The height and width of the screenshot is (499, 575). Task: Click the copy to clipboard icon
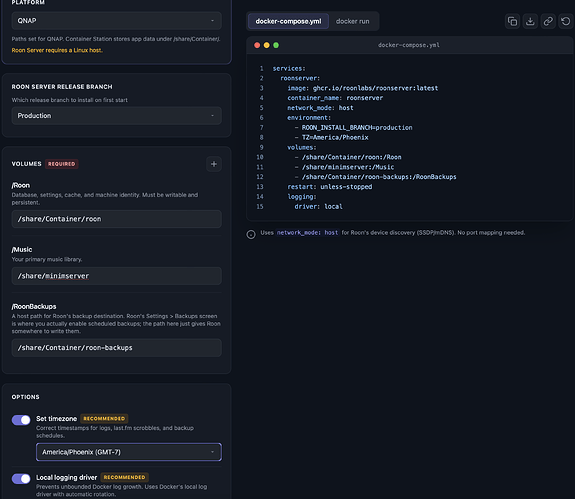point(512,21)
